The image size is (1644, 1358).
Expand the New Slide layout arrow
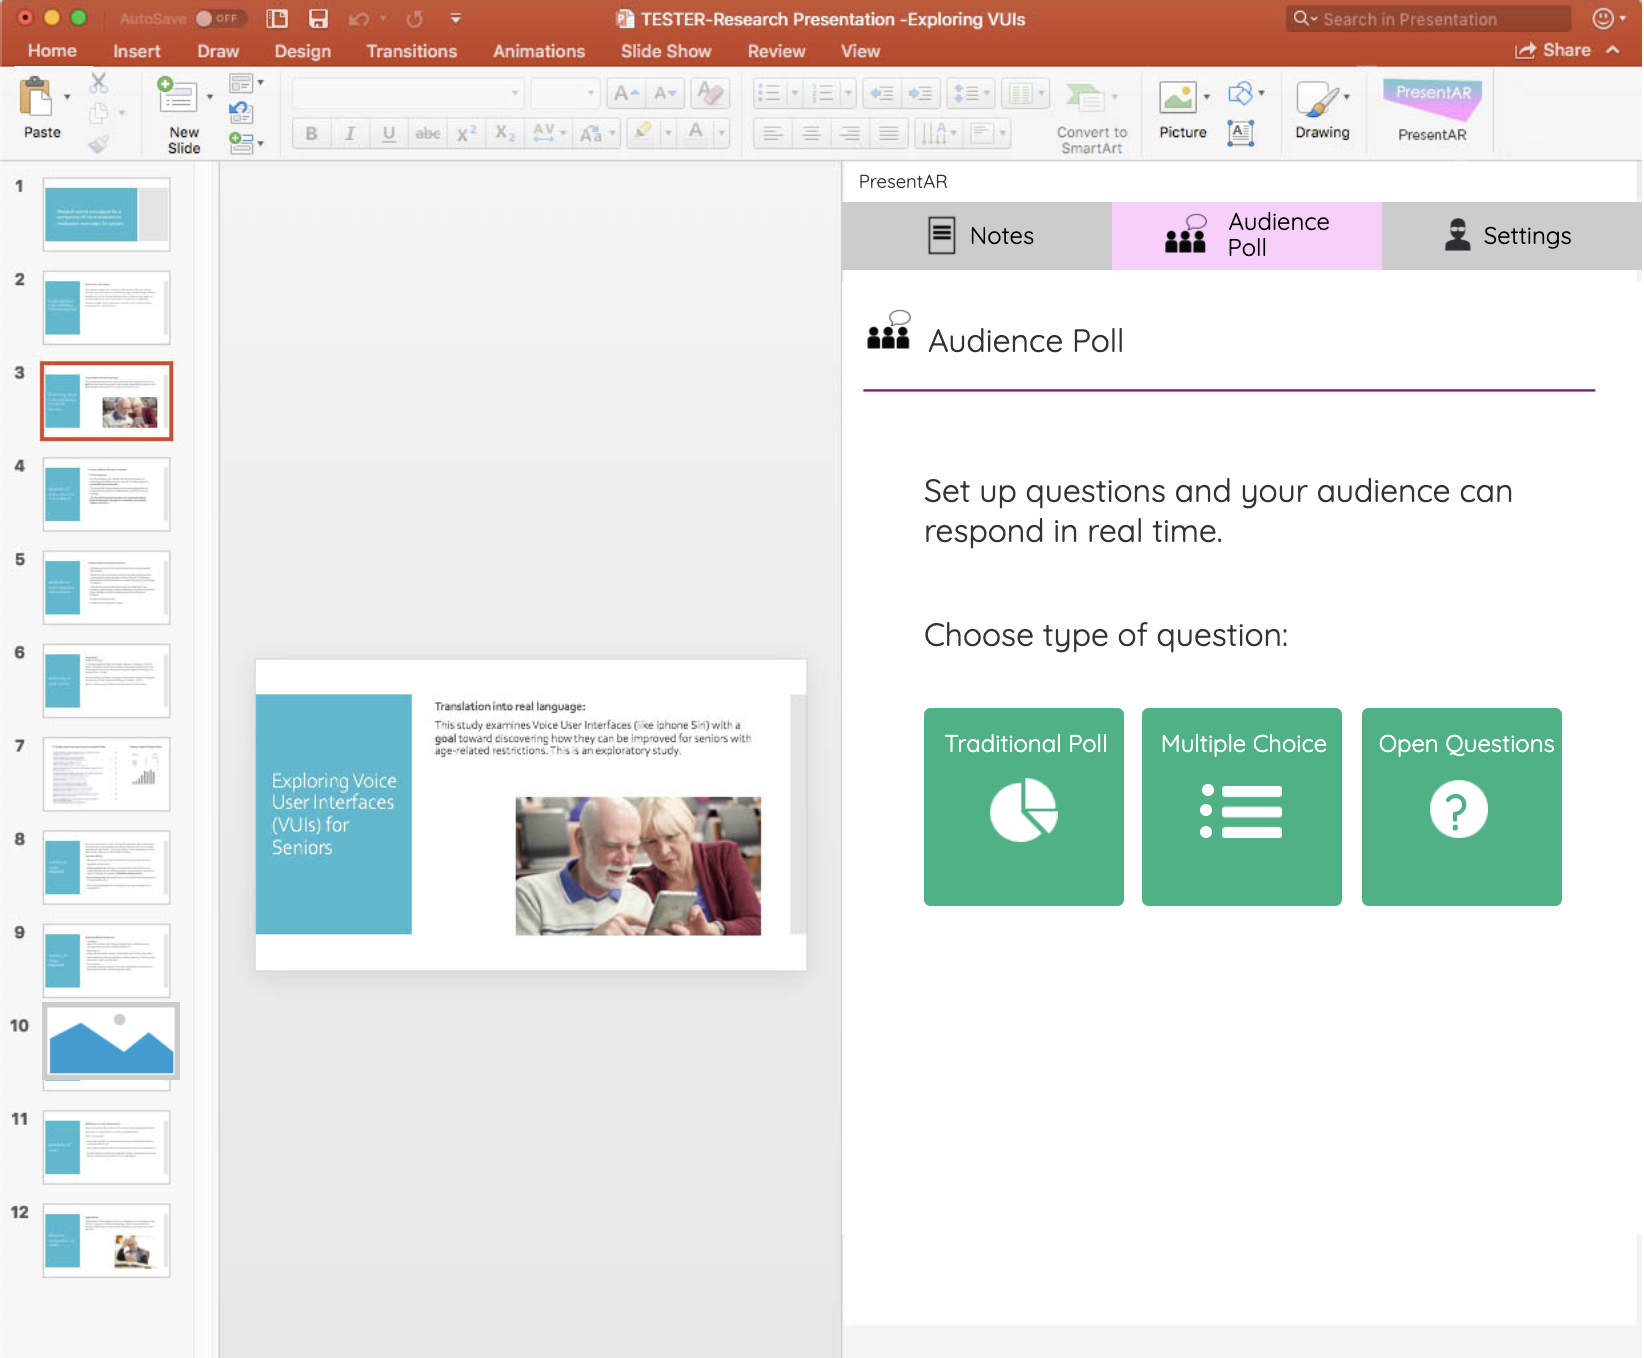(x=210, y=96)
